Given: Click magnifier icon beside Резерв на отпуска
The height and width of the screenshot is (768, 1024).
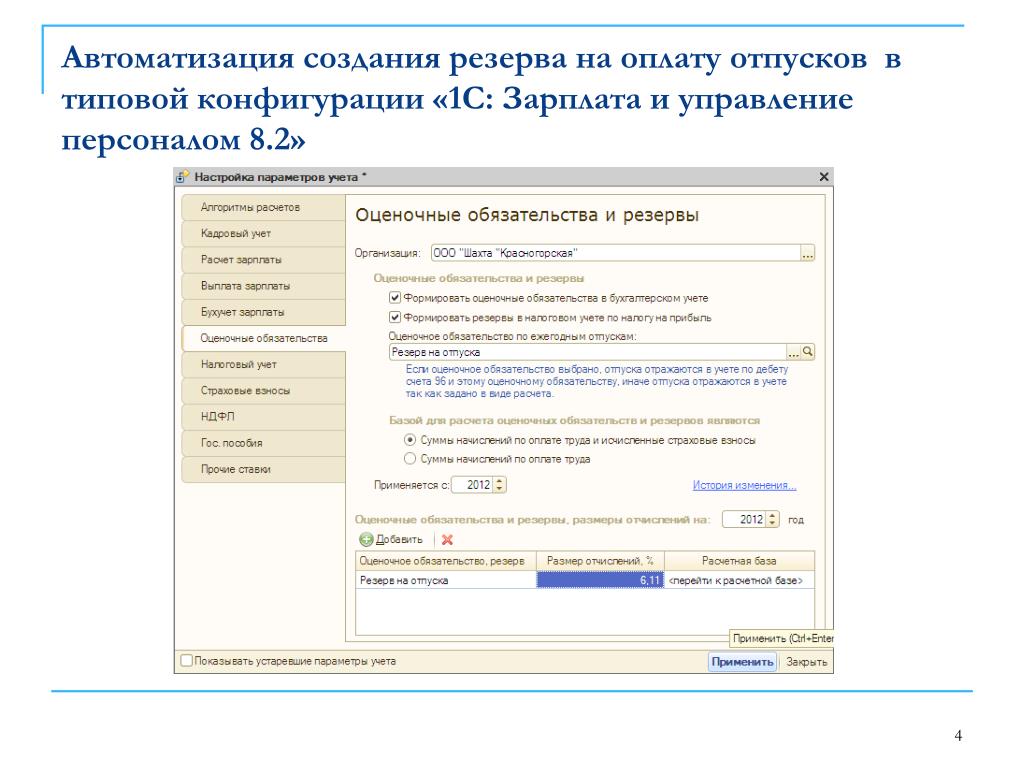Looking at the screenshot, I should pos(808,352).
